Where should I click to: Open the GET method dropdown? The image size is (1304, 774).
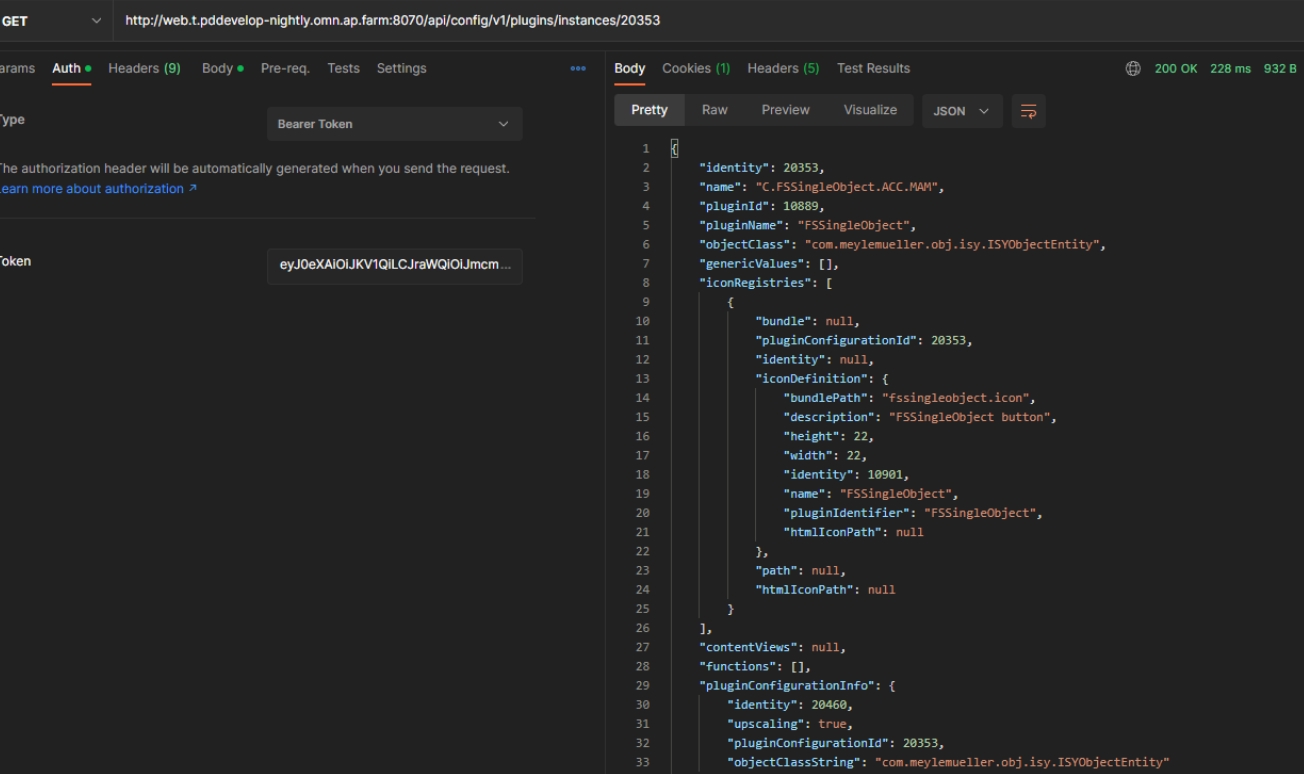coord(54,21)
